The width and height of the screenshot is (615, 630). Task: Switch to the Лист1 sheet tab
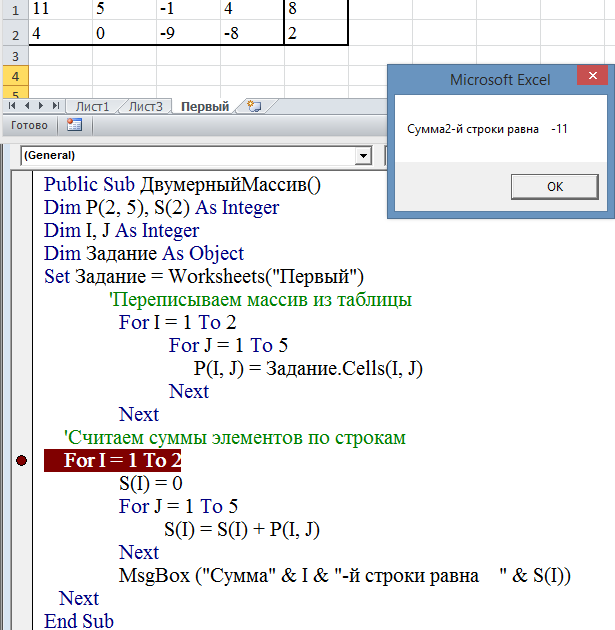(92, 106)
